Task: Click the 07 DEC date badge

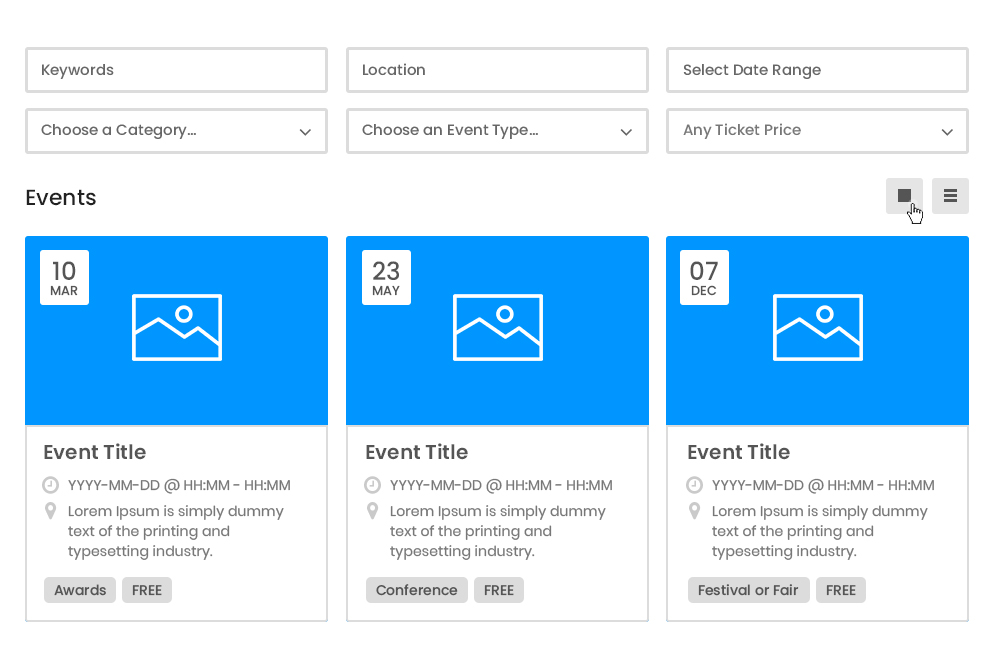Action: (x=704, y=277)
